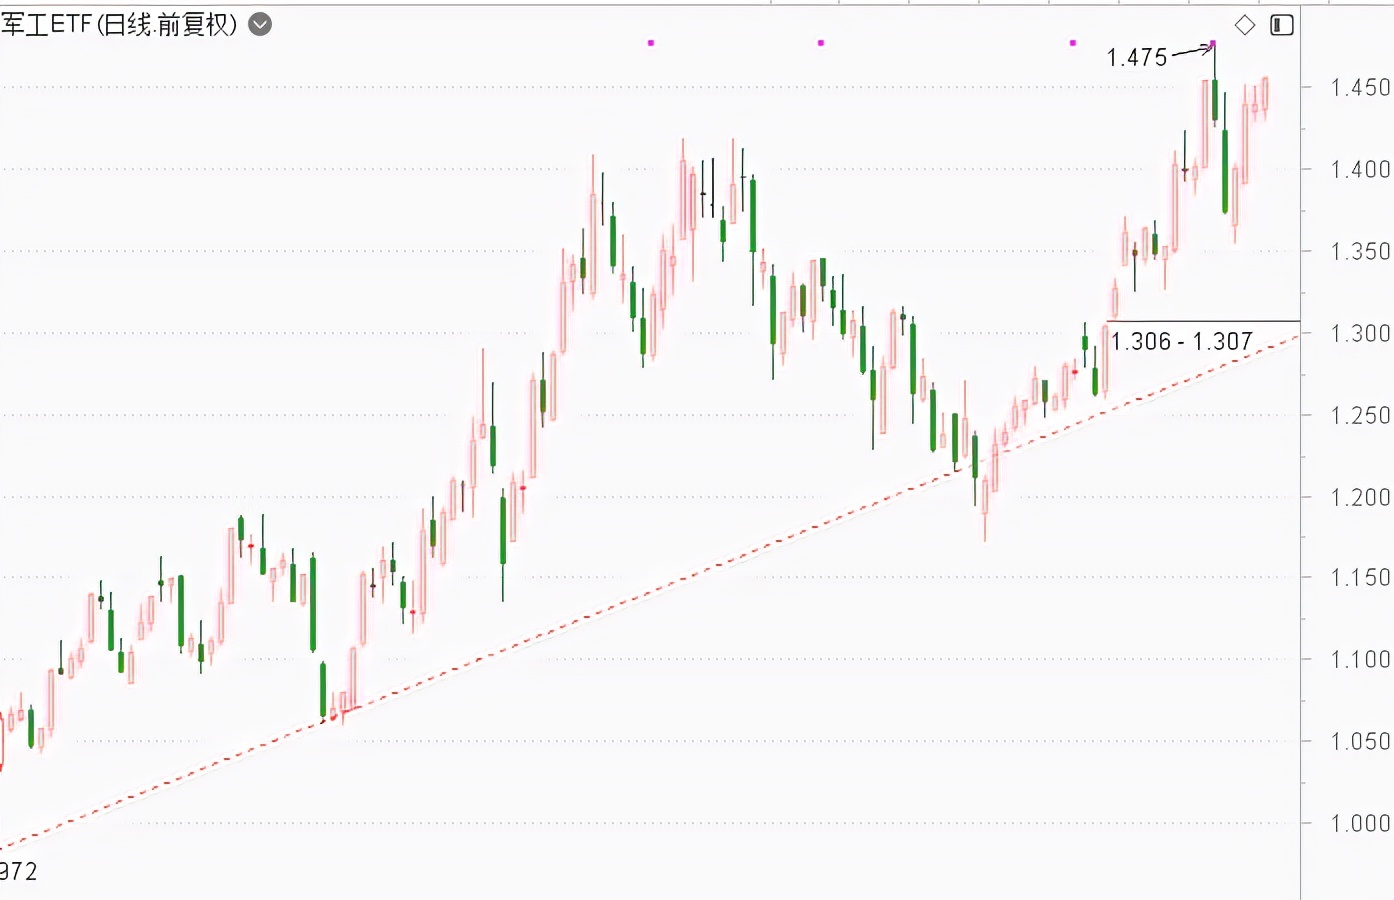Click the rightmost candlestick on the chart
The width and height of the screenshot is (1394, 900).
pyautogui.click(x=1265, y=94)
